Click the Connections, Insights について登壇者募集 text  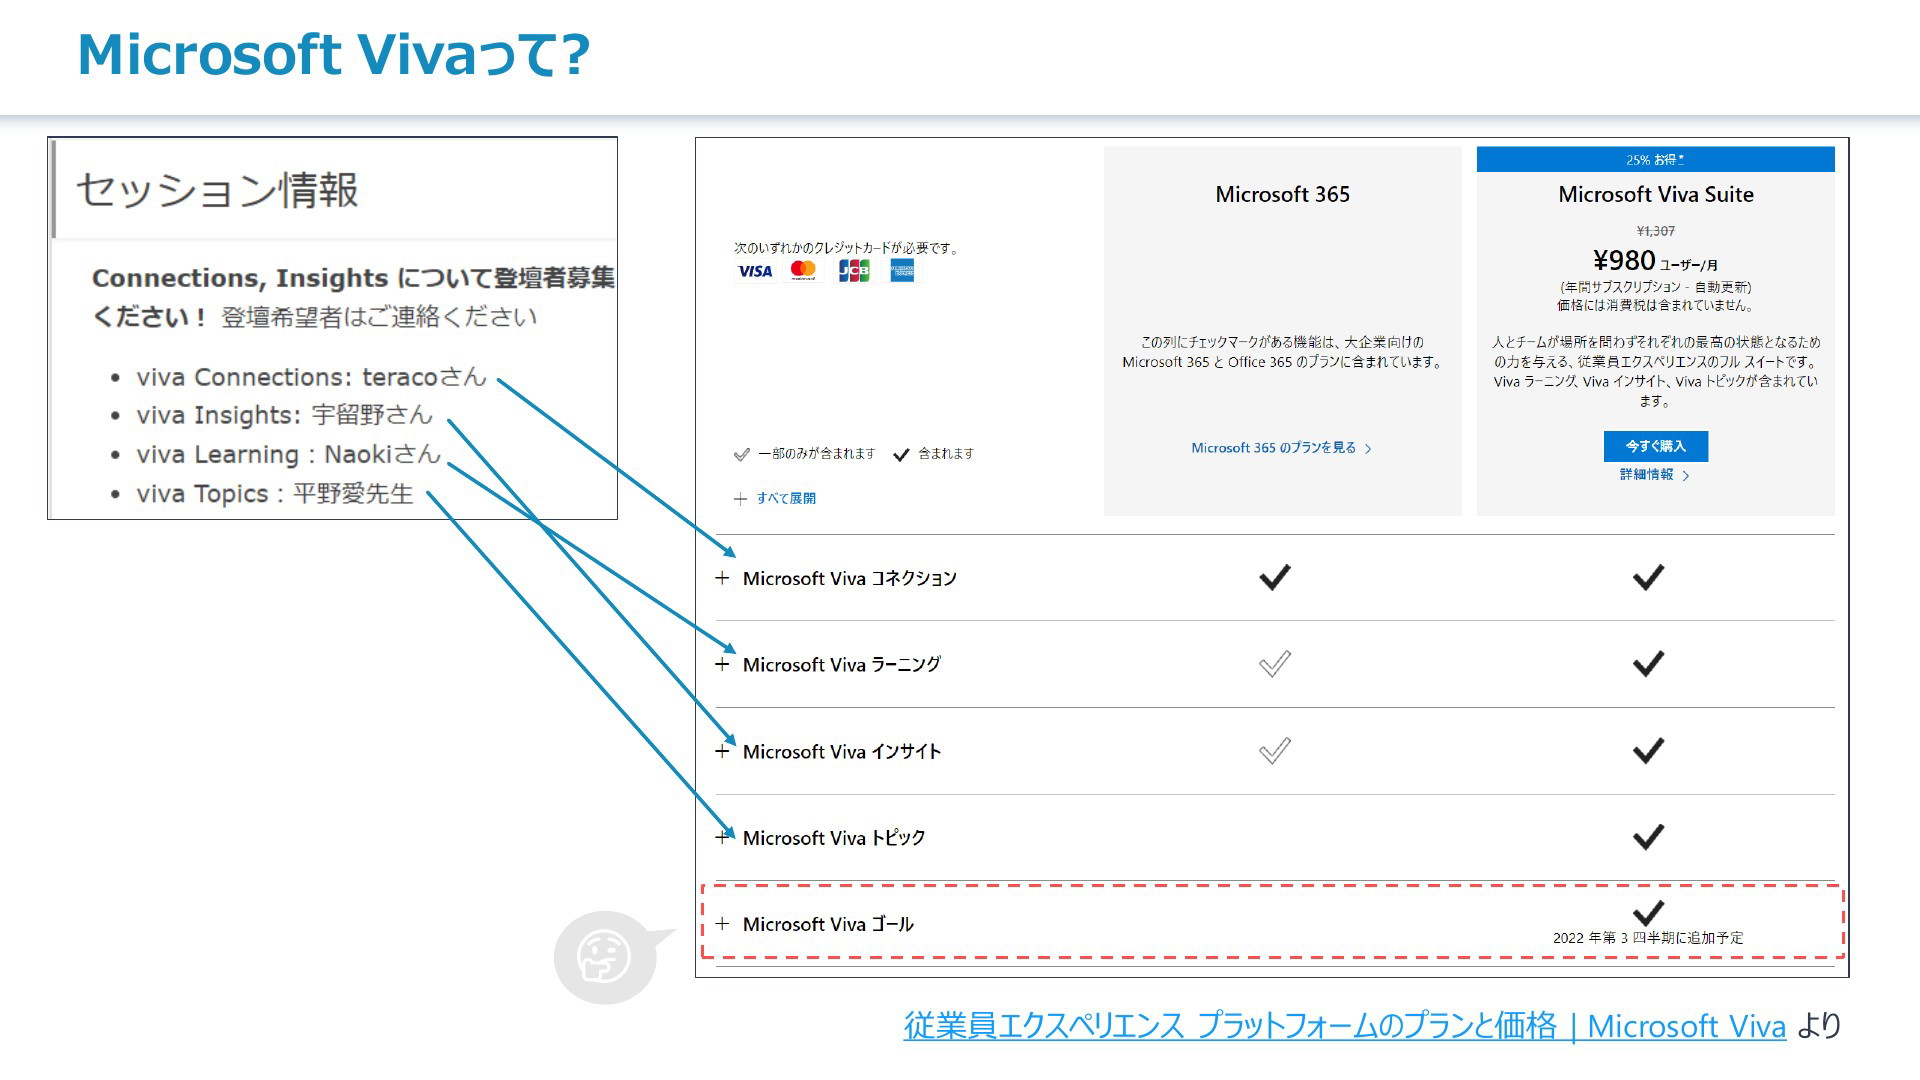pos(353,278)
